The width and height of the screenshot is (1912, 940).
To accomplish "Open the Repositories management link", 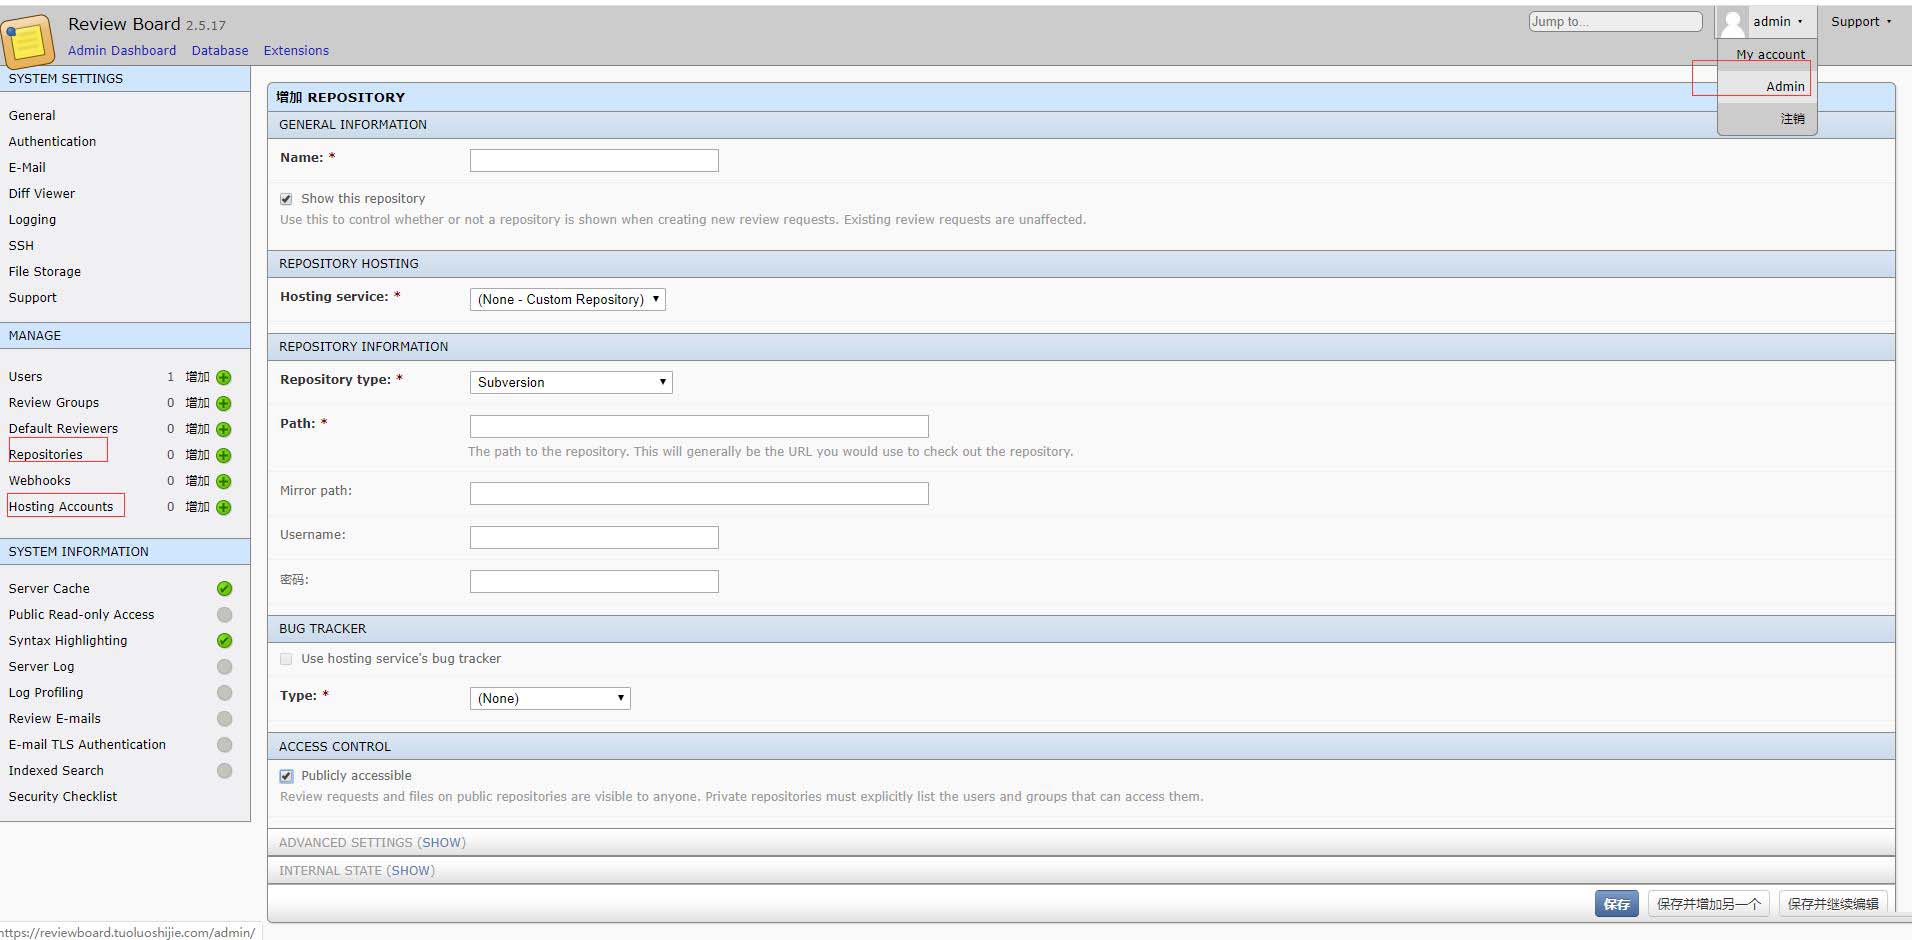I will pyautogui.click(x=46, y=455).
